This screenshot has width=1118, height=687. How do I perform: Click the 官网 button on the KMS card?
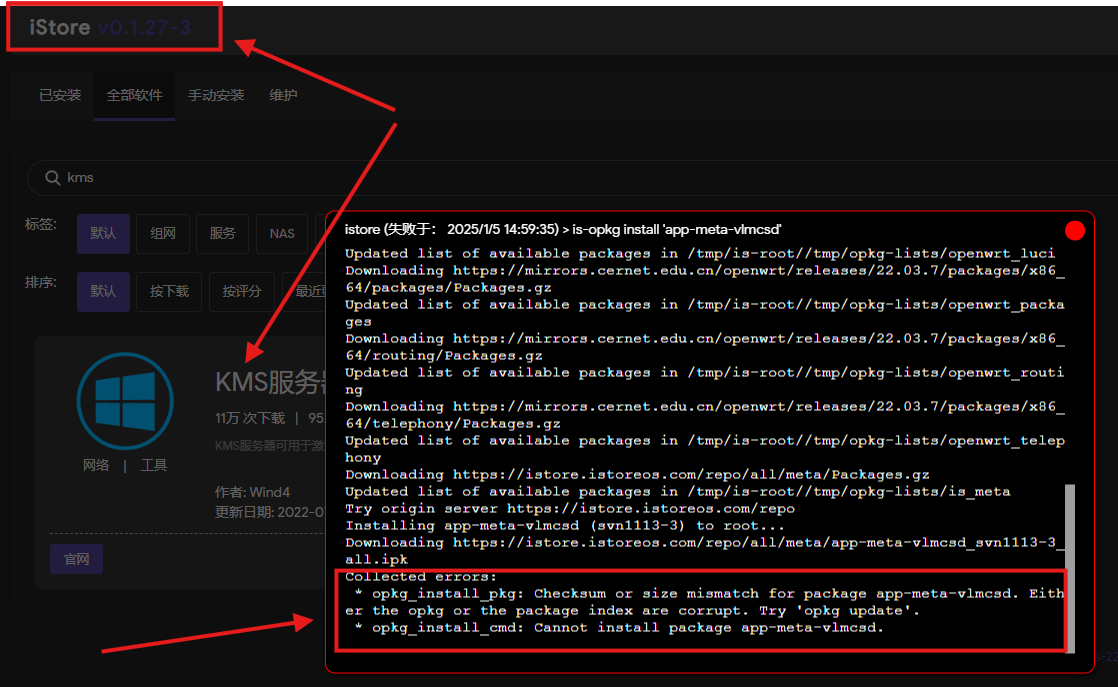77,559
